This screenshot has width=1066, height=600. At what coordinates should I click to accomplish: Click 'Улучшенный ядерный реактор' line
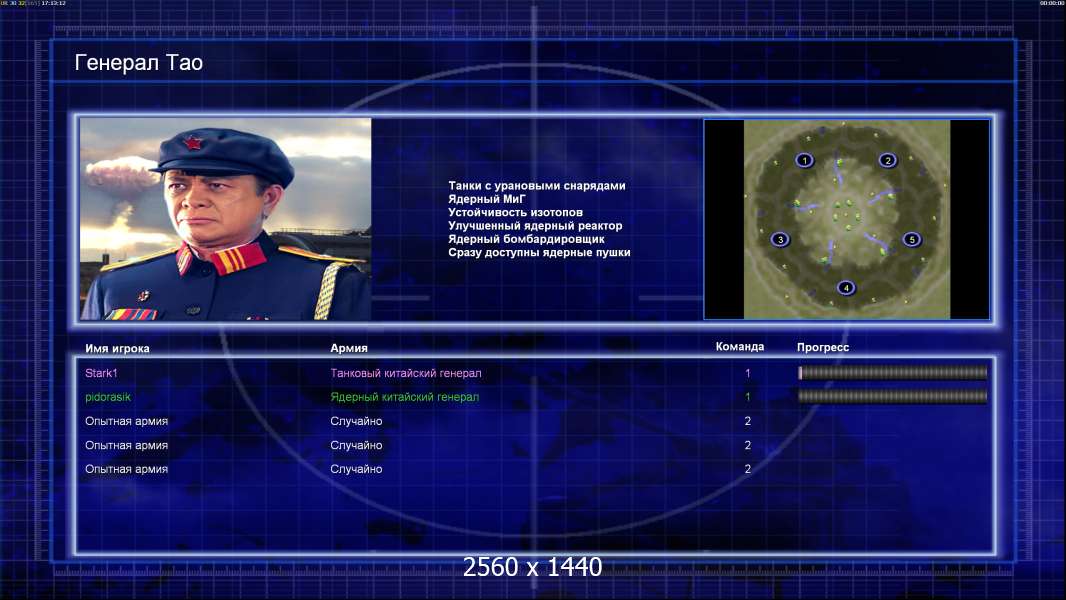point(535,226)
